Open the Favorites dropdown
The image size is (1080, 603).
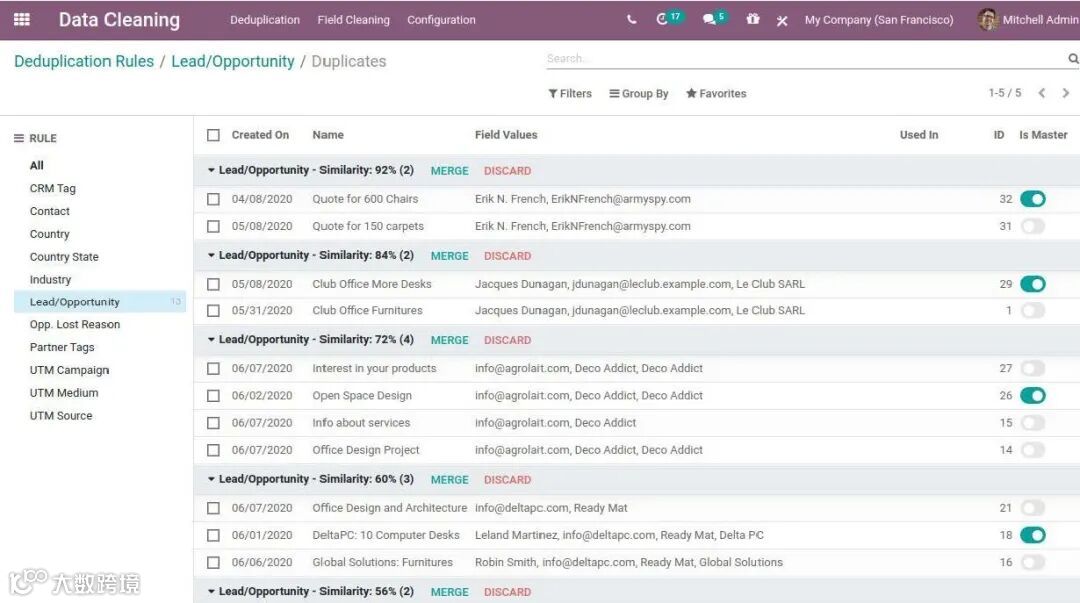[716, 94]
